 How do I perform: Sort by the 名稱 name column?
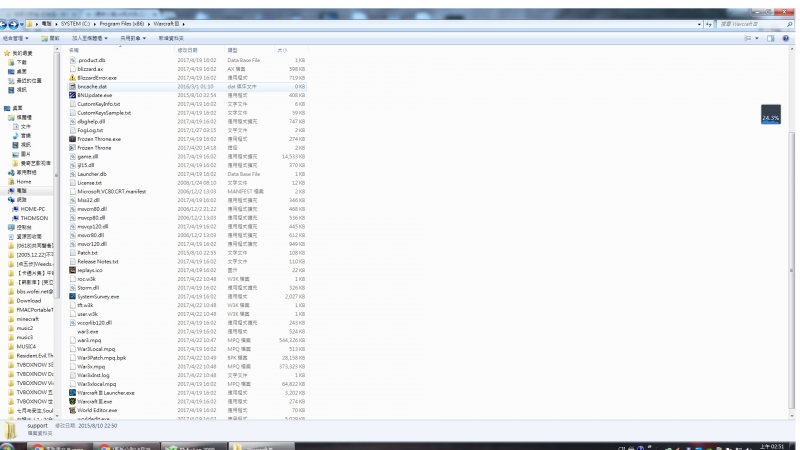tap(120, 50)
